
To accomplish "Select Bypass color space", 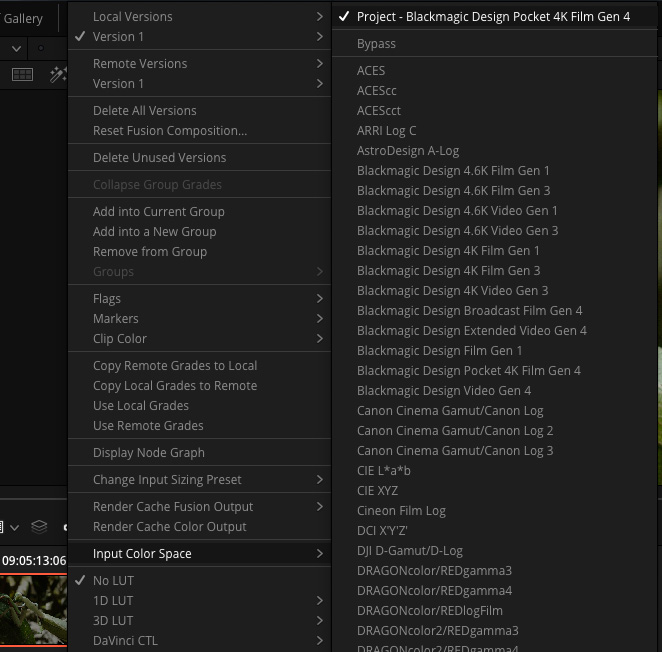I will [x=494, y=43].
